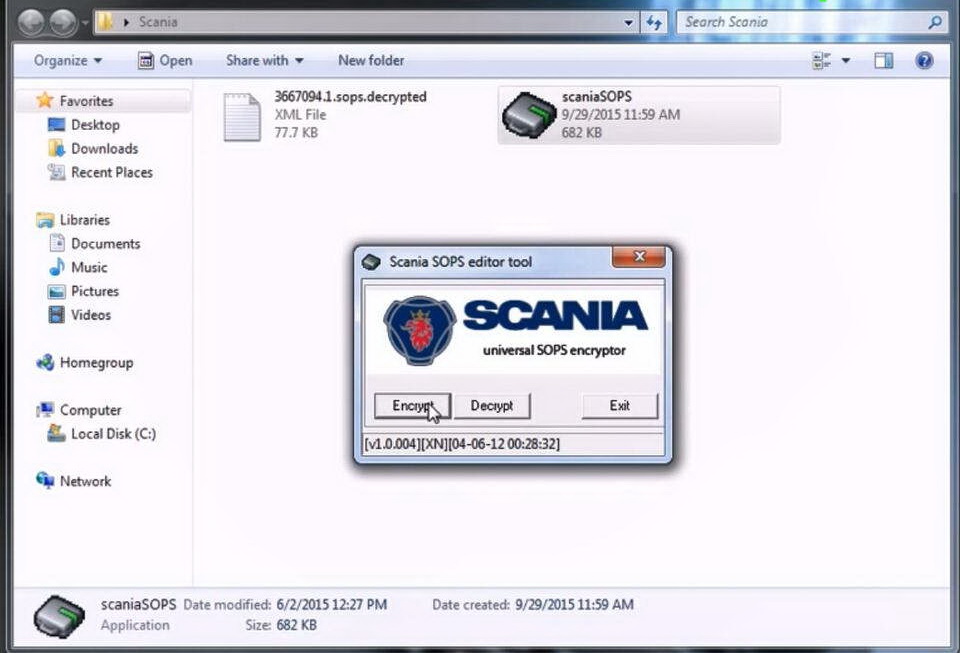Open Downloads in the navigation pane

click(x=105, y=149)
